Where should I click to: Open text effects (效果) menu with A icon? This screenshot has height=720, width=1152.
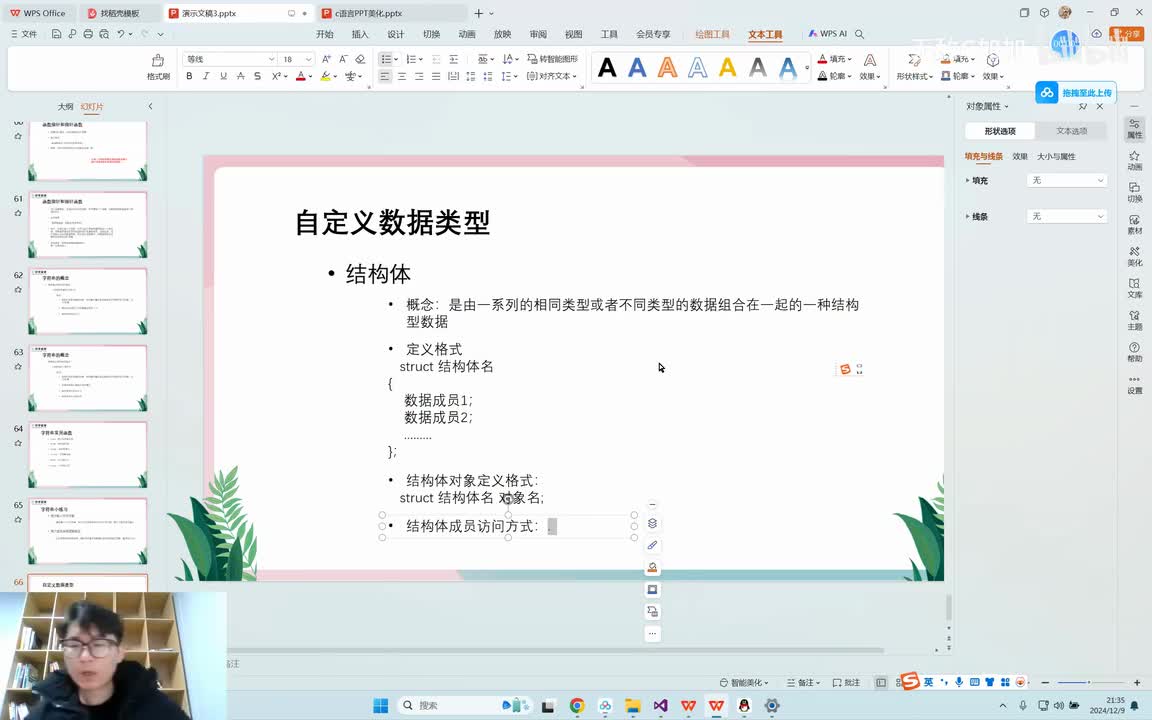tap(870, 66)
